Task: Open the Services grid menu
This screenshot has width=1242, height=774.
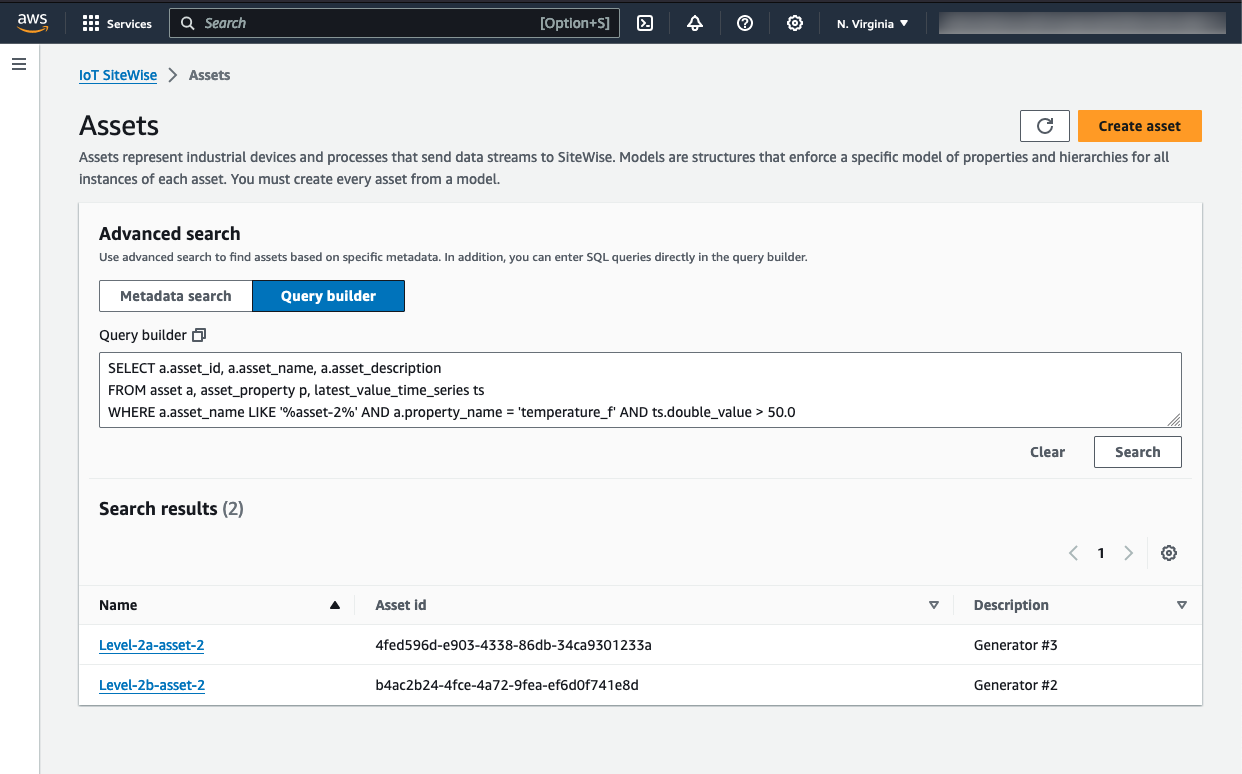Action: click(x=117, y=23)
